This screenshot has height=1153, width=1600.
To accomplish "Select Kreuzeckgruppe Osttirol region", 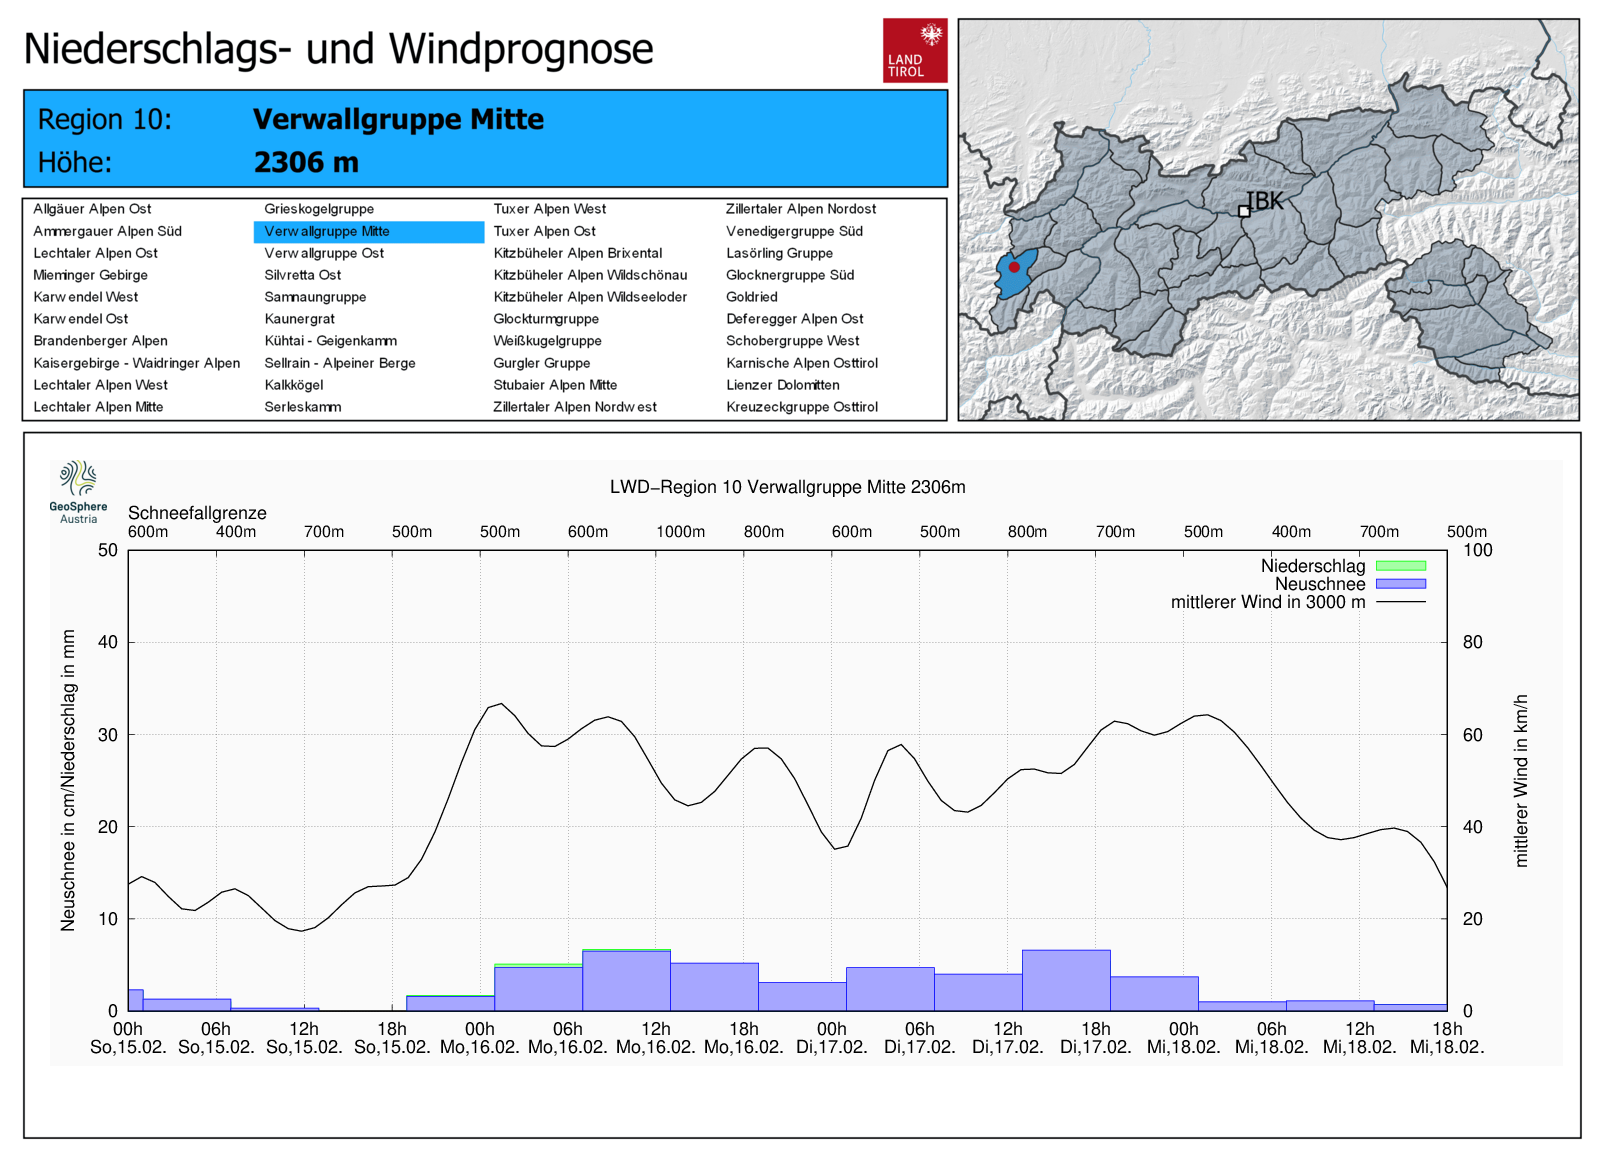I will 801,407.
